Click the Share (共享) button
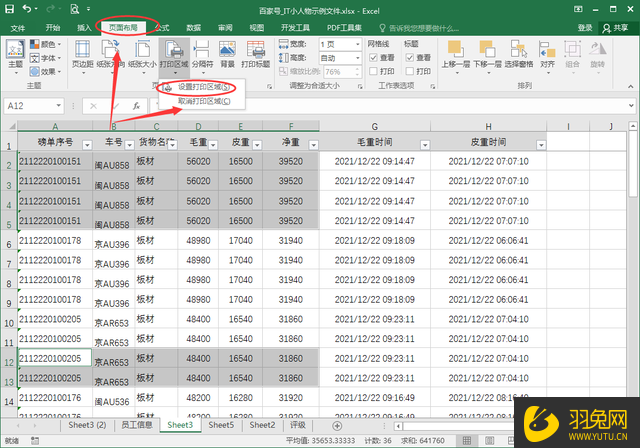 point(616,28)
